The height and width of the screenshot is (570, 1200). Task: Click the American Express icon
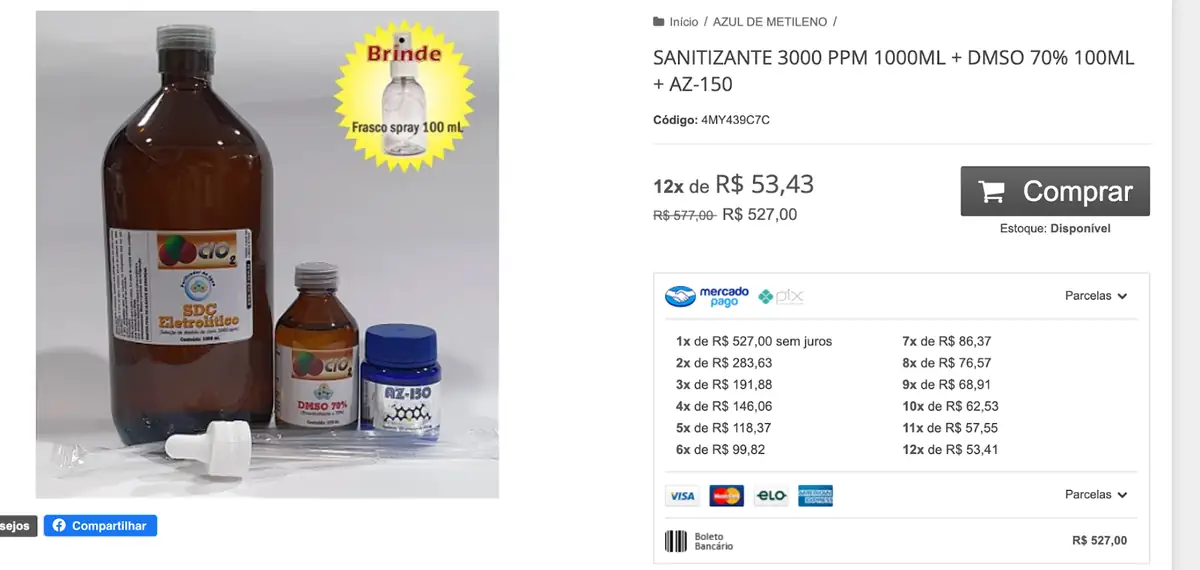tap(815, 496)
